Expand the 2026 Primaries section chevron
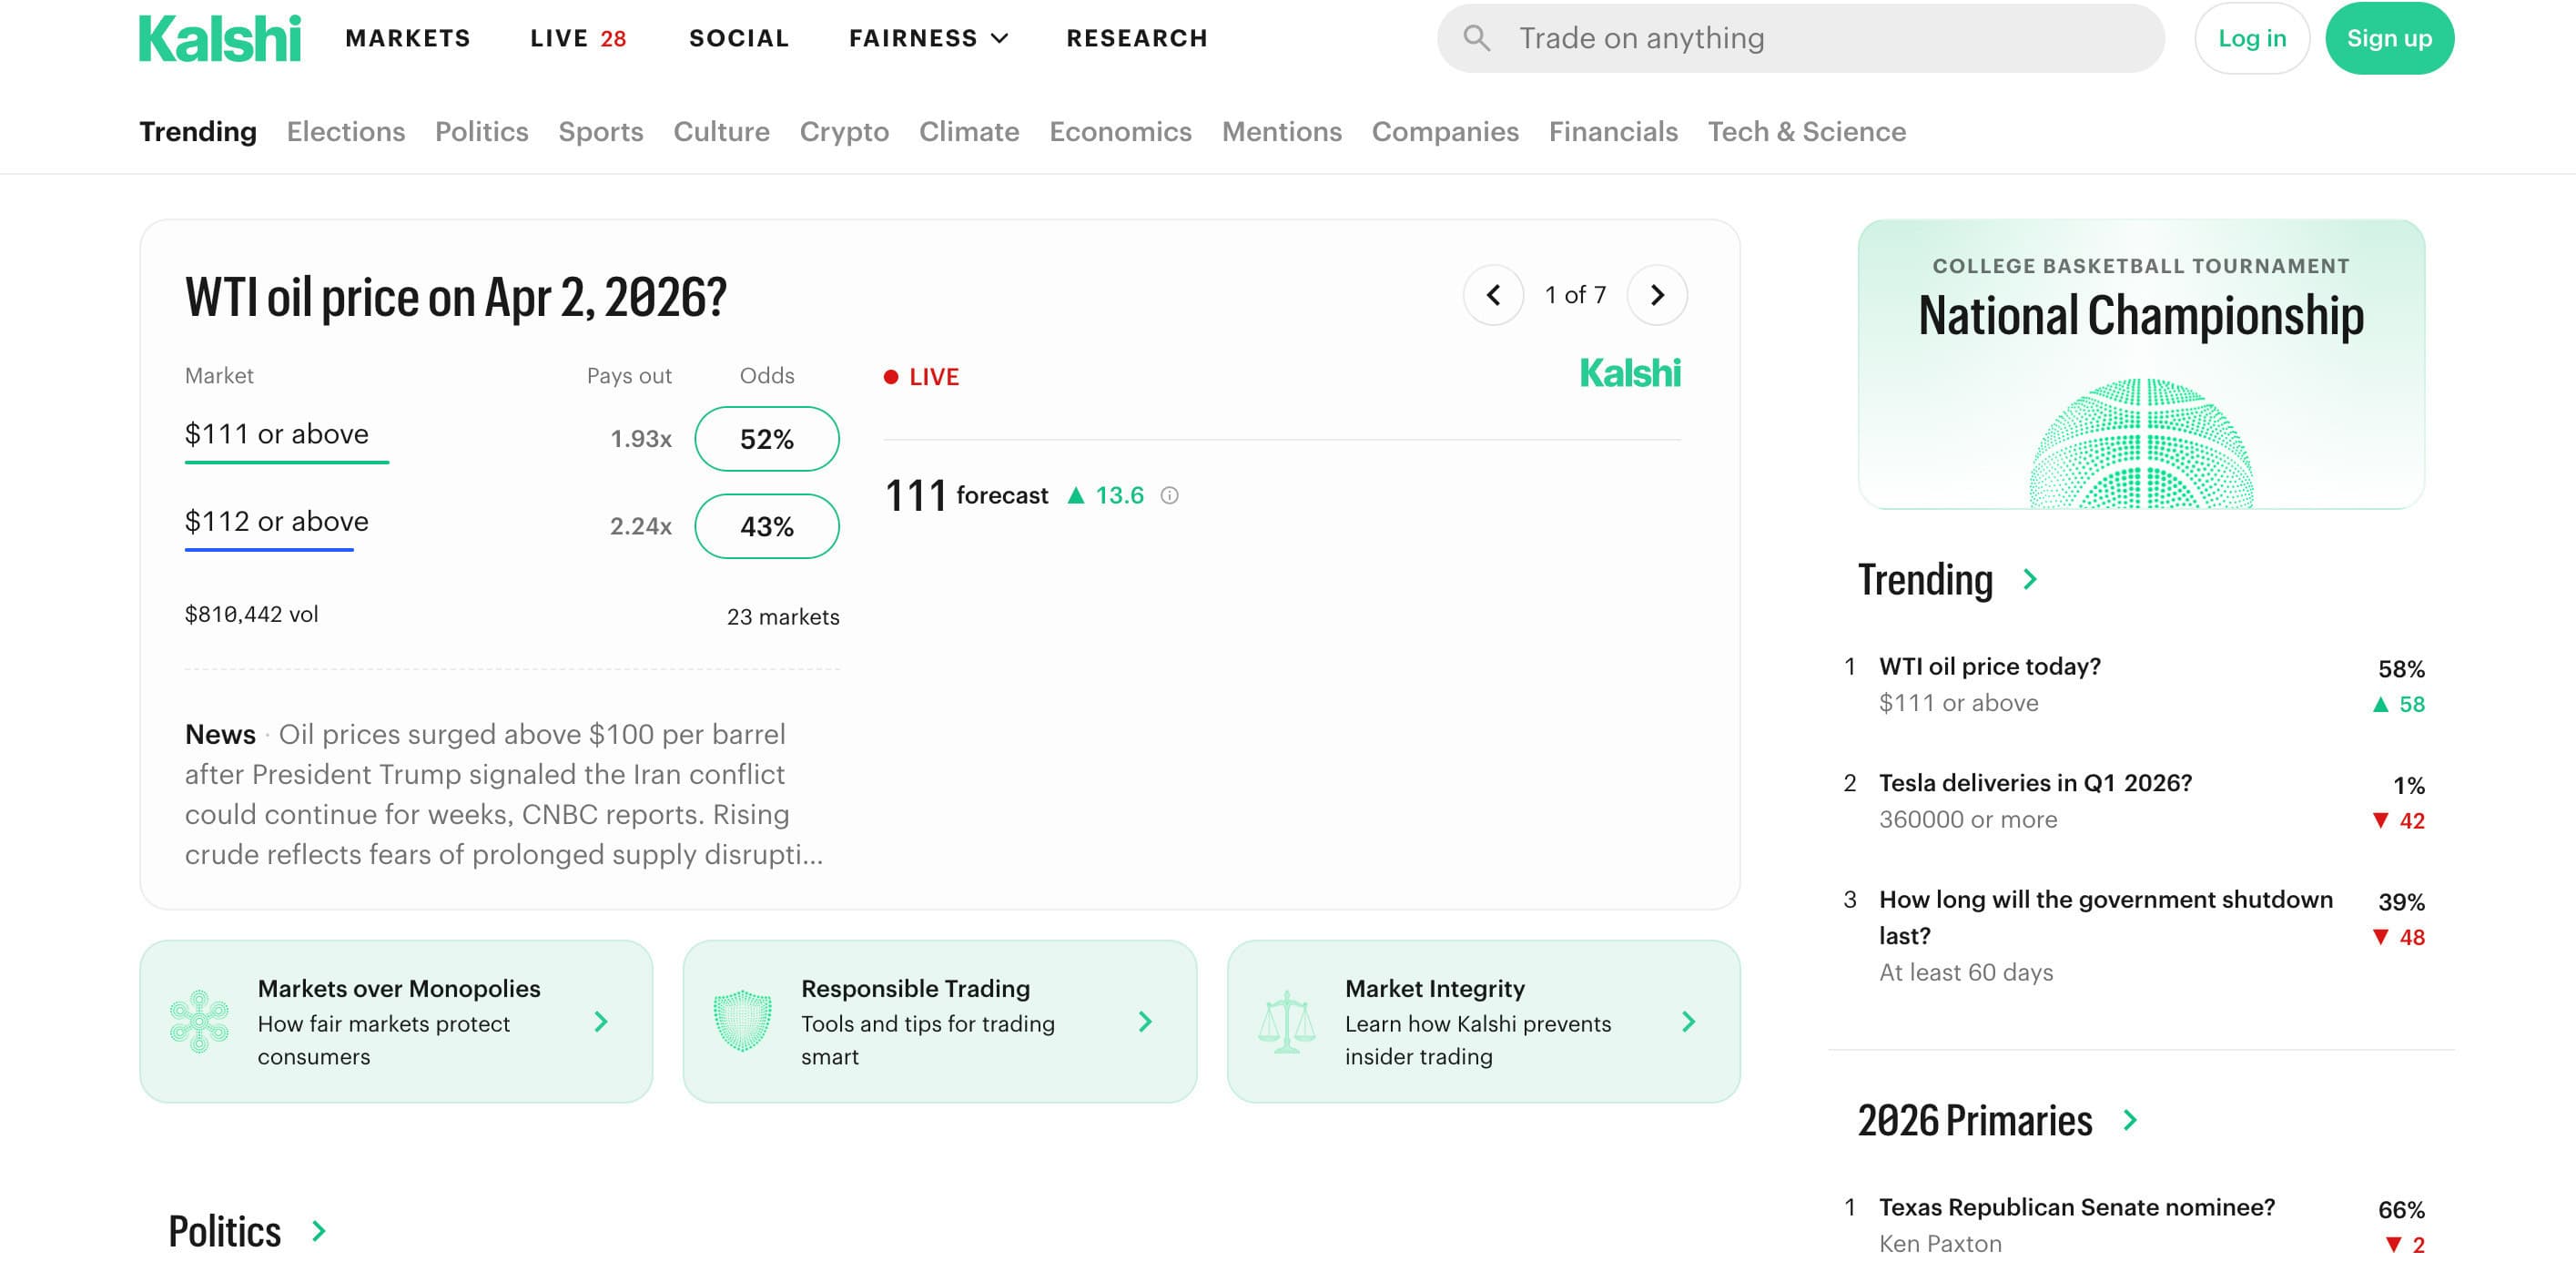Viewport: 2576px width, 1282px height. [2130, 1120]
